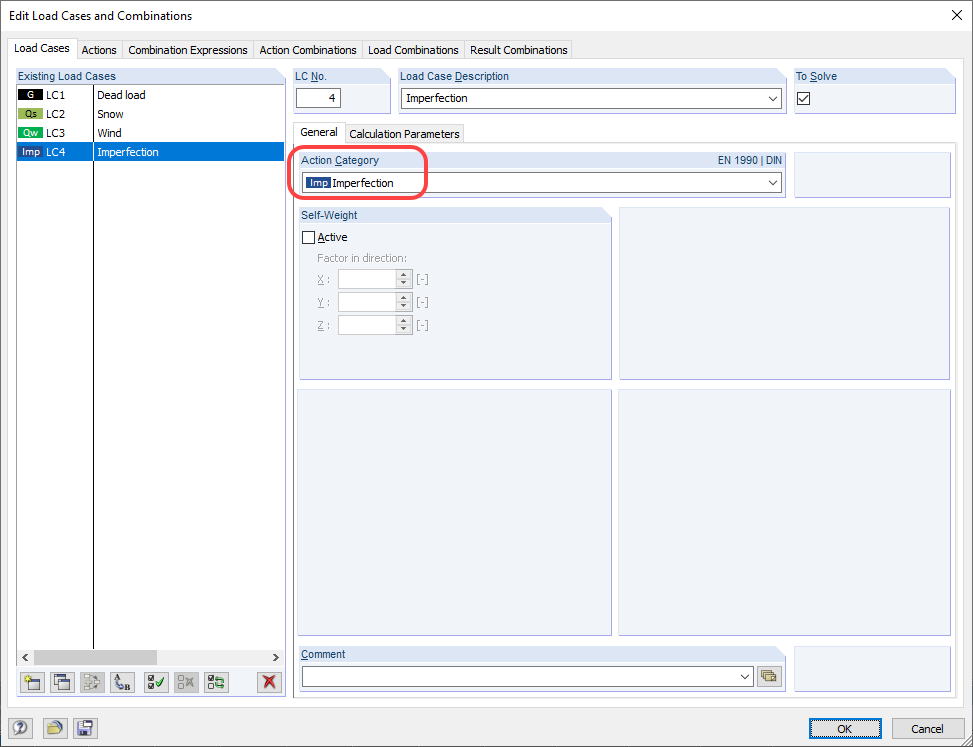Viewport: 973px width, 747px height.
Task: Click the LC1 label
Action: click(55, 95)
